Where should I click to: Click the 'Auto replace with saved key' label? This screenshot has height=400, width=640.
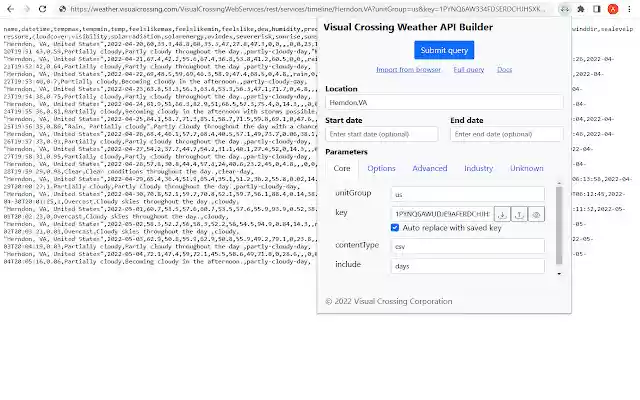point(452,228)
